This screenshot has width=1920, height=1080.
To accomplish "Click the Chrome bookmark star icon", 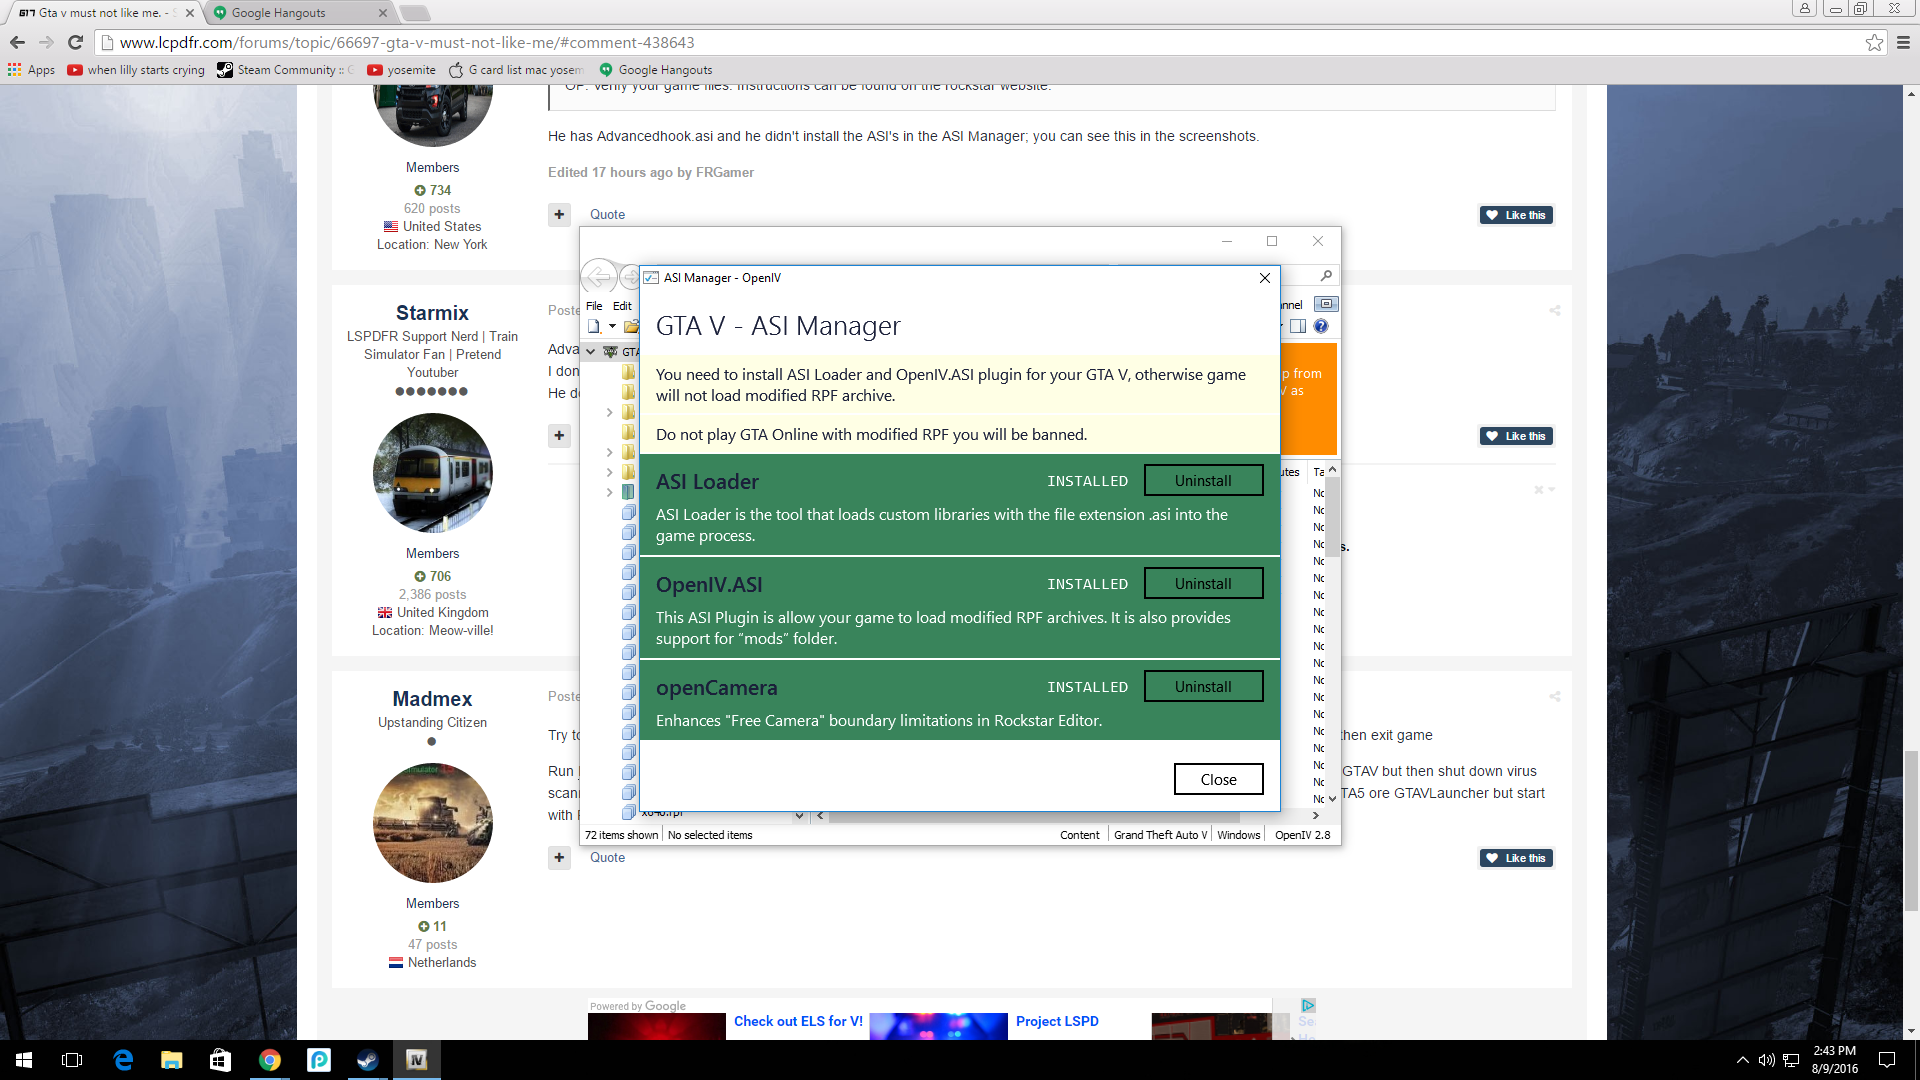I will tap(1874, 42).
